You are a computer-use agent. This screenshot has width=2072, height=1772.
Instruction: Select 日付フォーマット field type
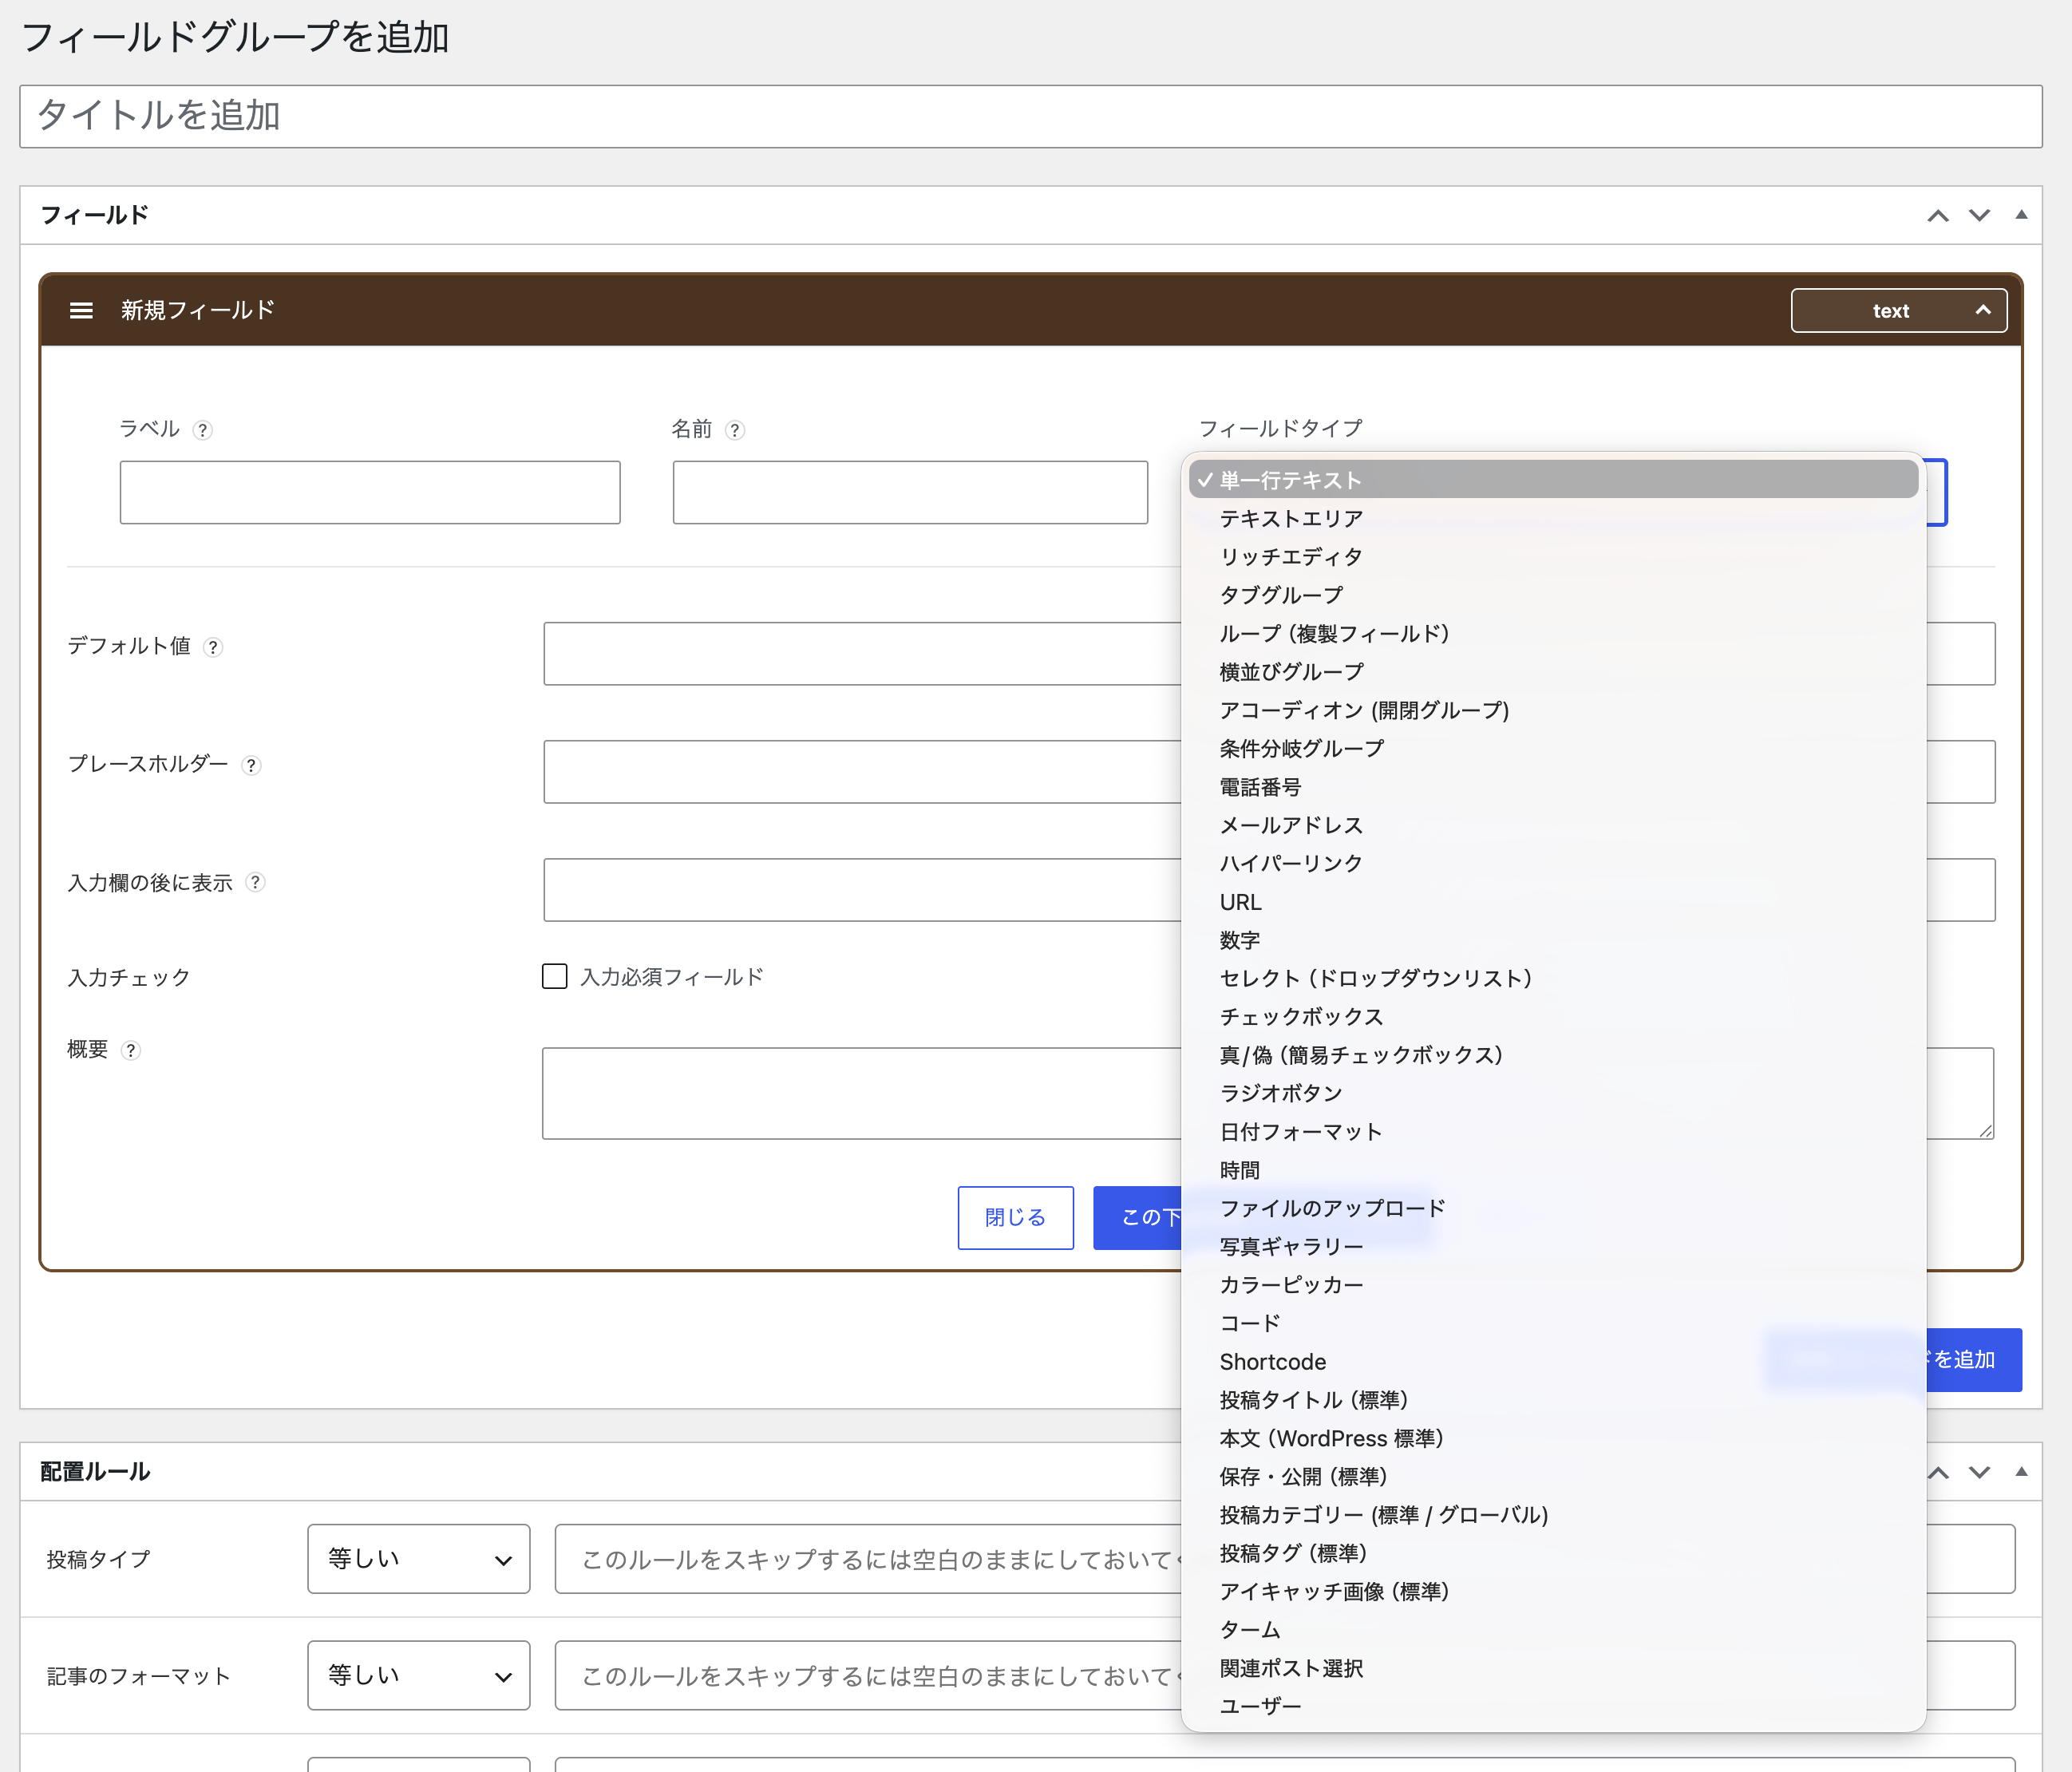click(1553, 1131)
